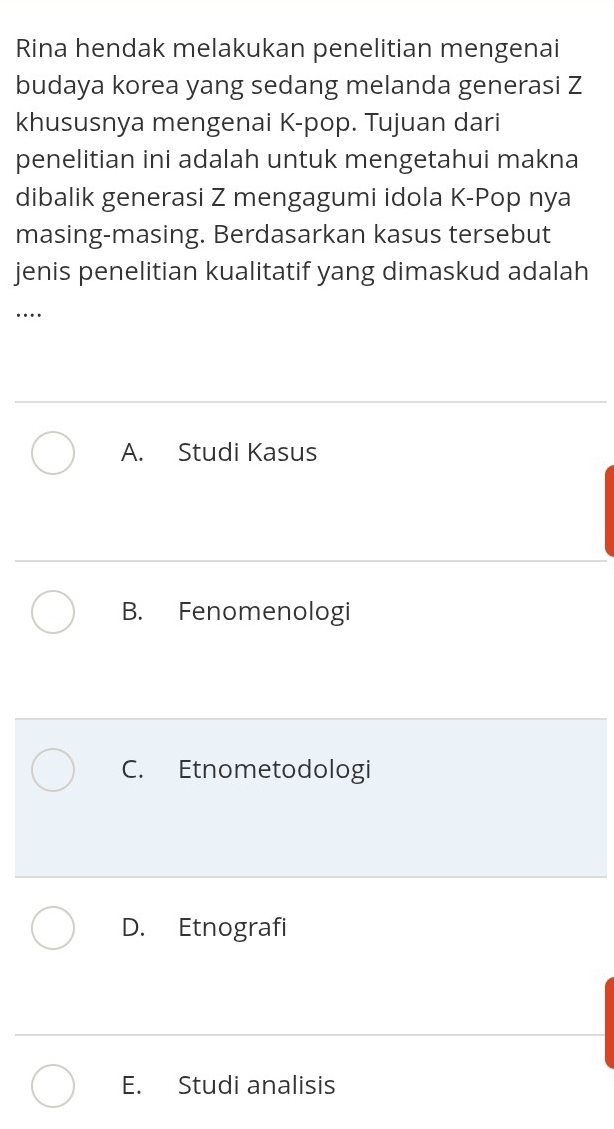This screenshot has width=614, height=1129.
Task: Select the radio button for option B
Action: click(53, 611)
